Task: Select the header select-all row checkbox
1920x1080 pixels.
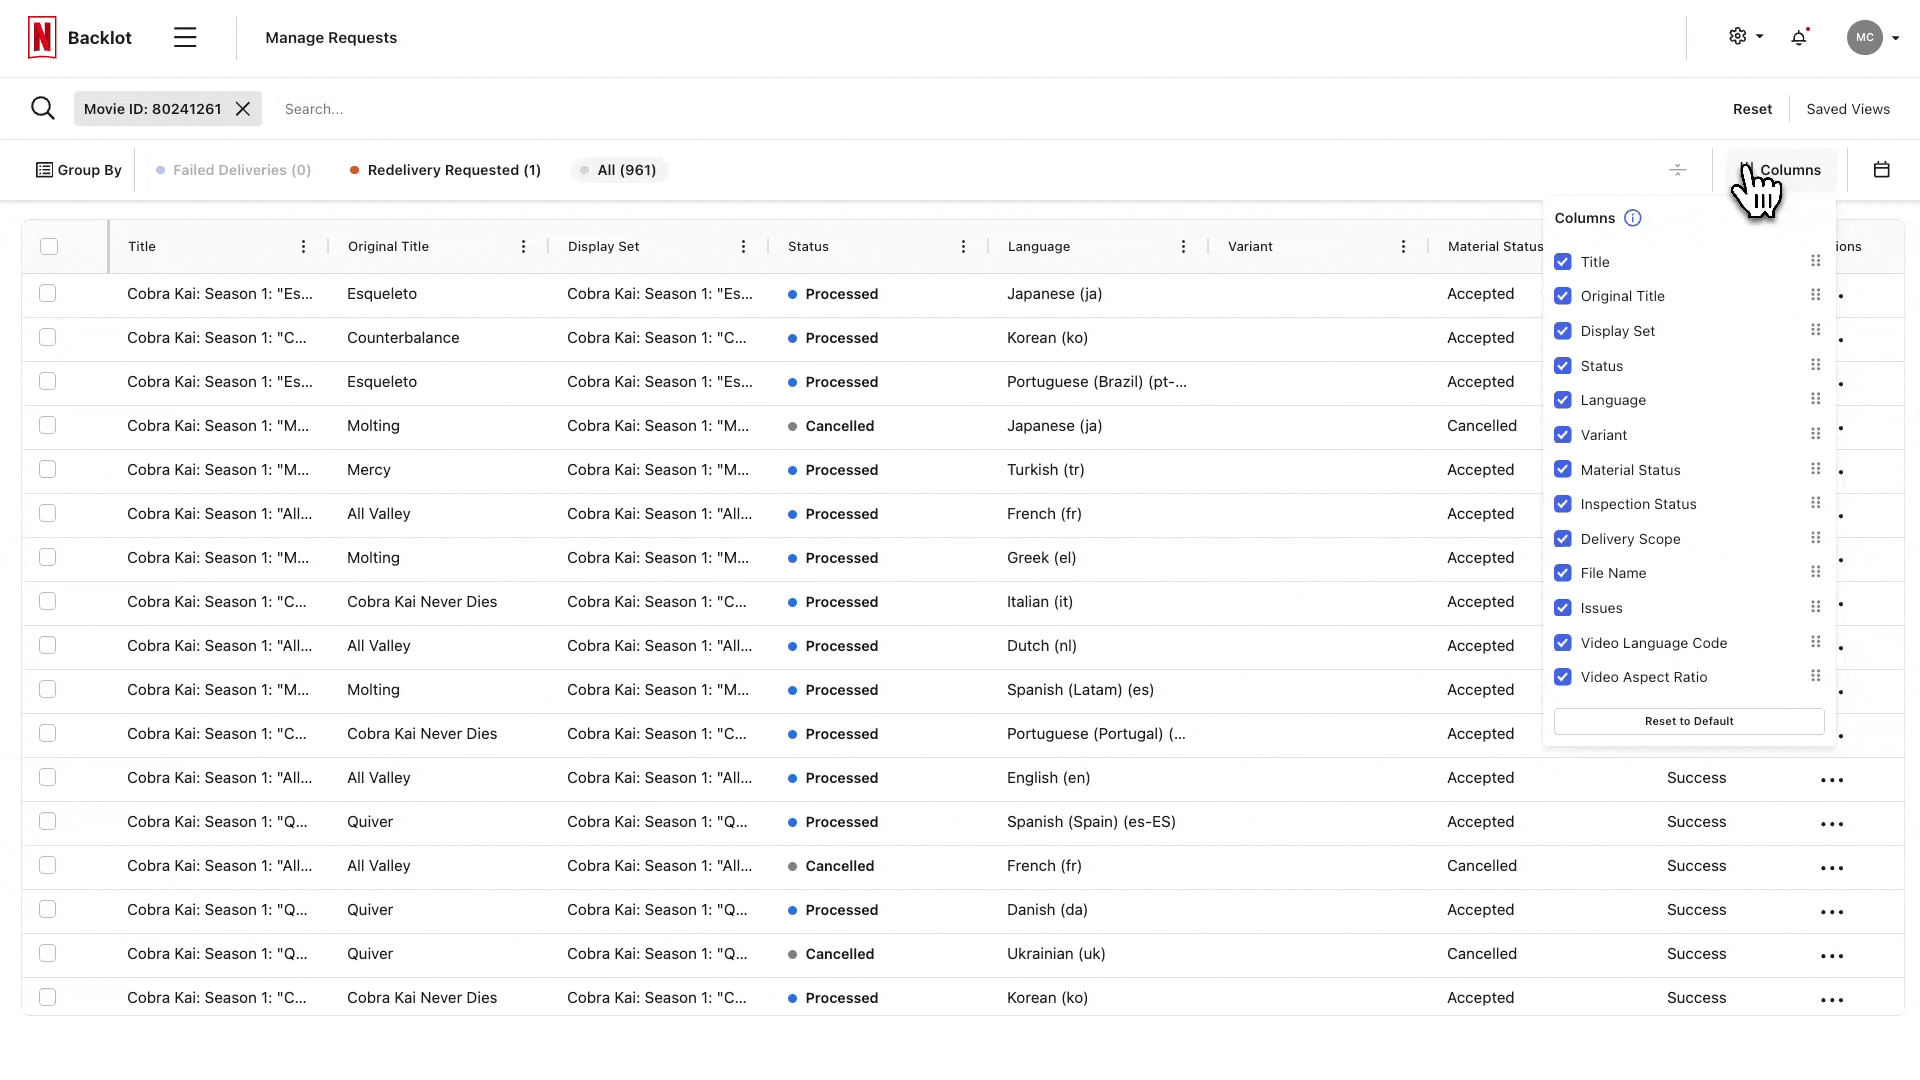Action: tap(49, 246)
